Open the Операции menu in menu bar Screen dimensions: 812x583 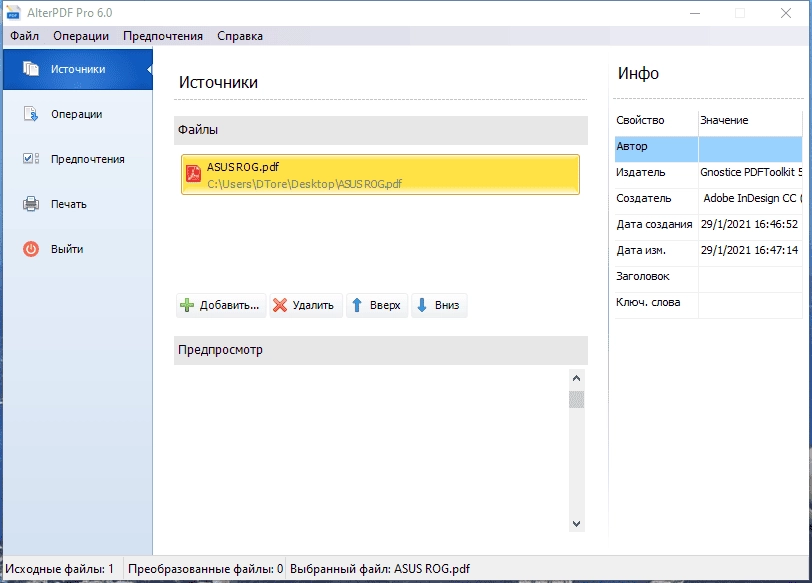[x=81, y=36]
